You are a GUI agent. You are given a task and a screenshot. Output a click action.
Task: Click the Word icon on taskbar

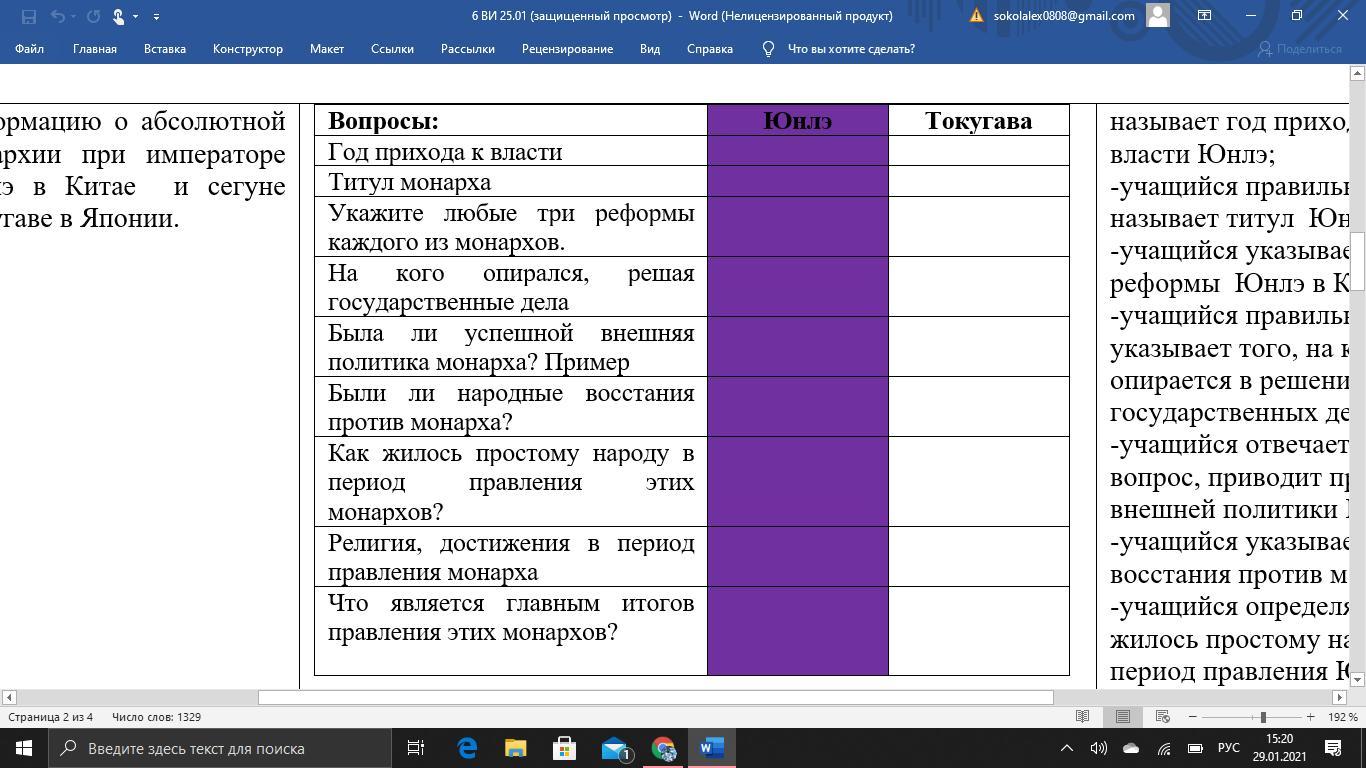tap(712, 748)
